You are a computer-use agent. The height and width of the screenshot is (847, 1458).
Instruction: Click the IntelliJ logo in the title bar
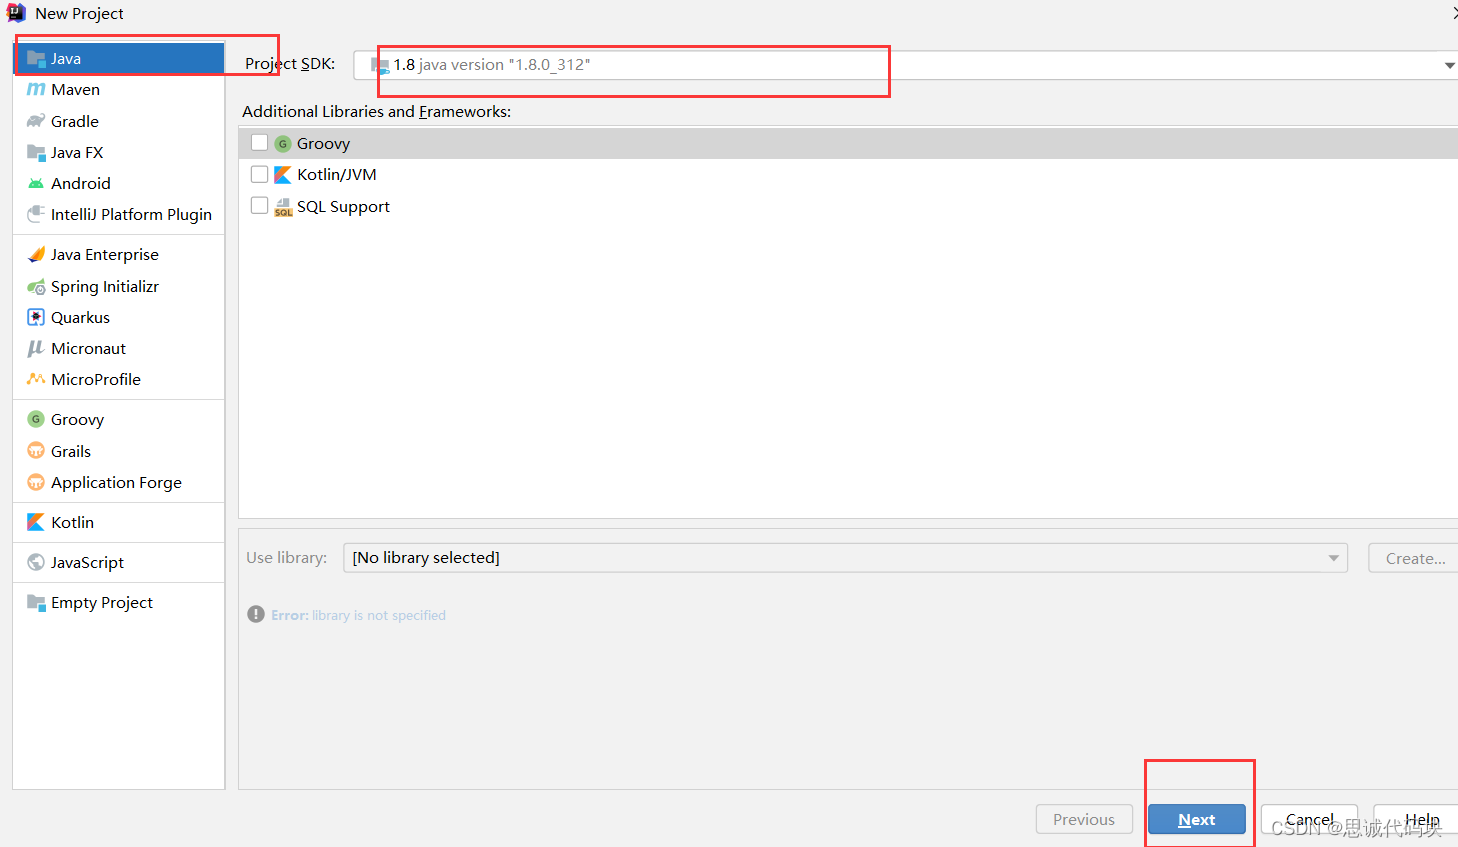coord(16,13)
